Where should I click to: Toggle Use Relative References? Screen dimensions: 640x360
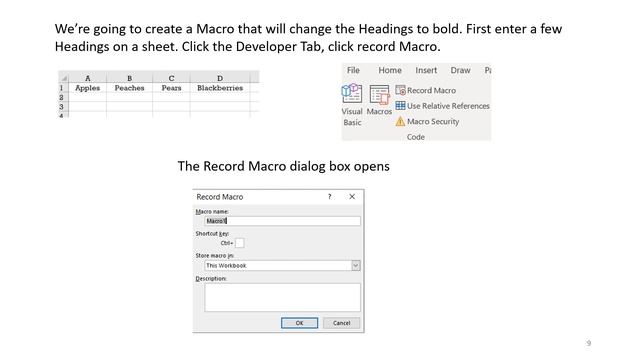[442, 106]
